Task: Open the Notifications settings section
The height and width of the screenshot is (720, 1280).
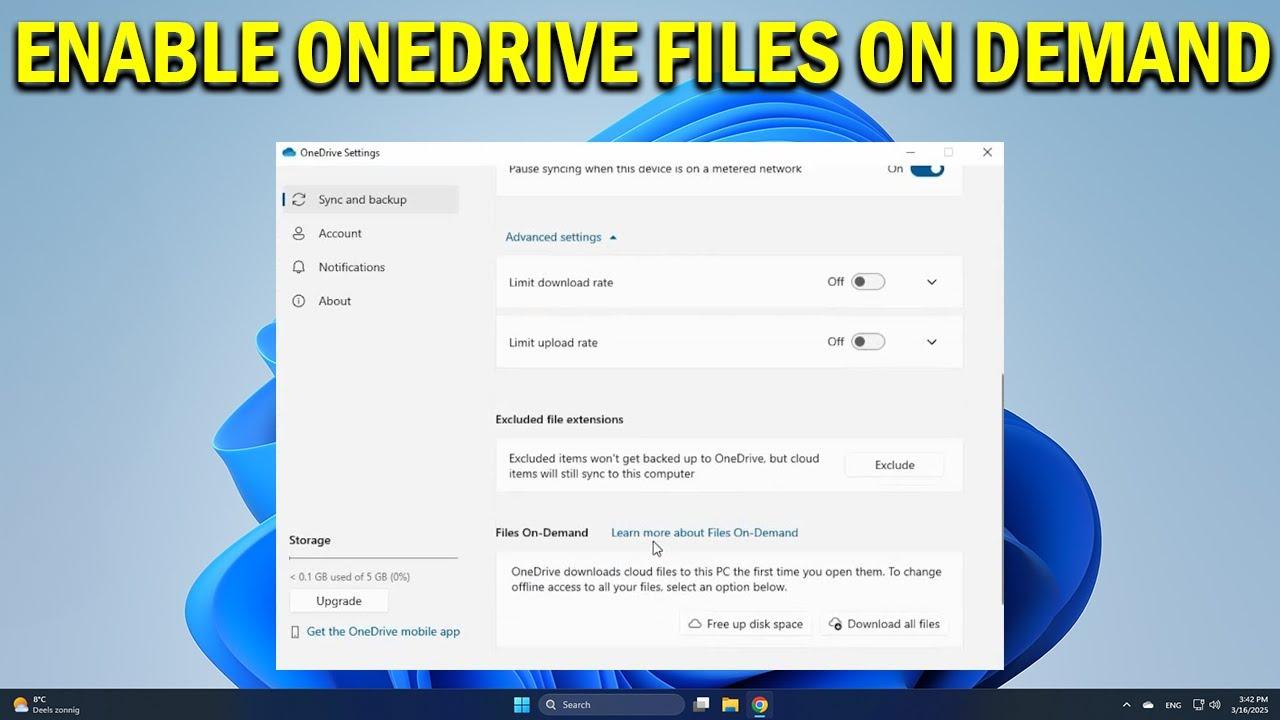Action: point(351,267)
